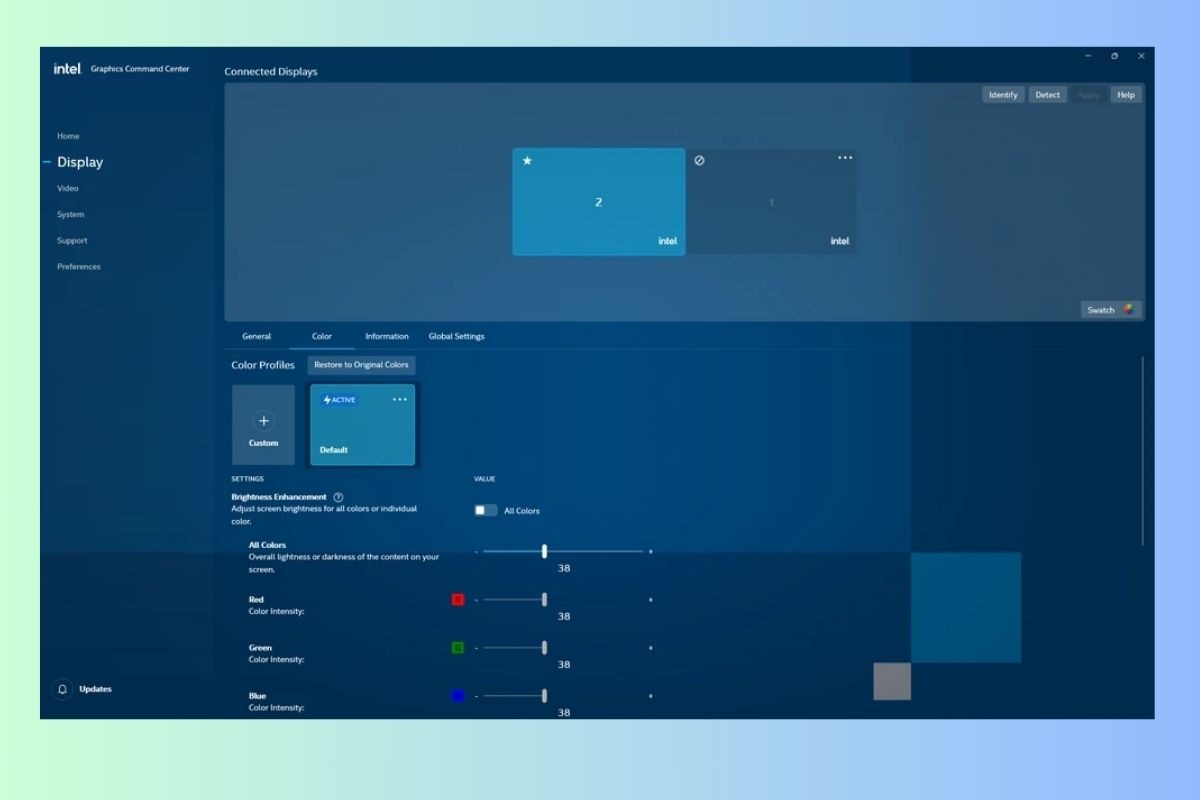Select the display 1 tile

pos(771,202)
